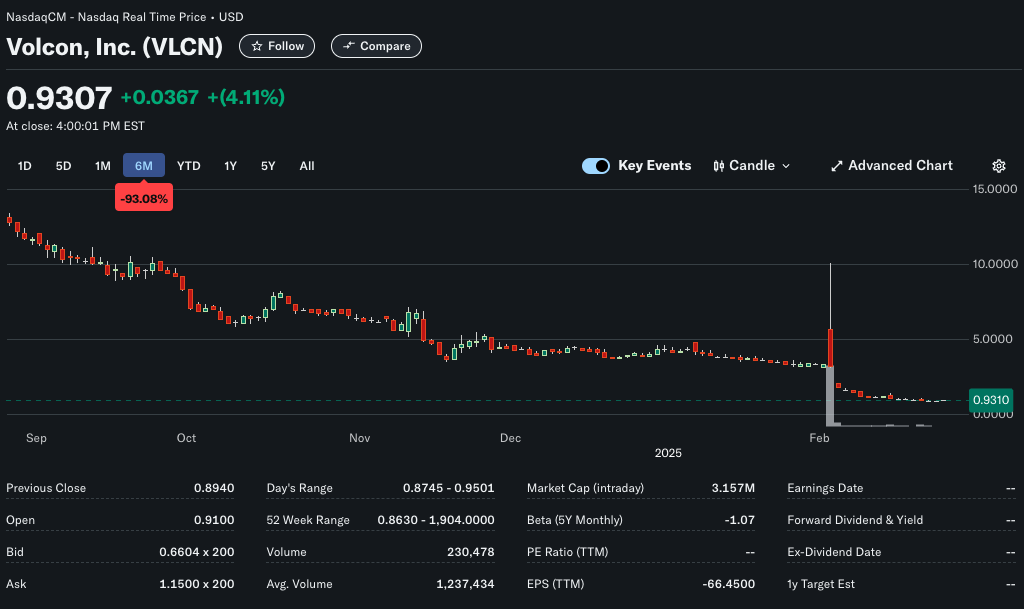Image resolution: width=1024 pixels, height=609 pixels.
Task: Click the 10.0000 price axis label
Action: 995,264
